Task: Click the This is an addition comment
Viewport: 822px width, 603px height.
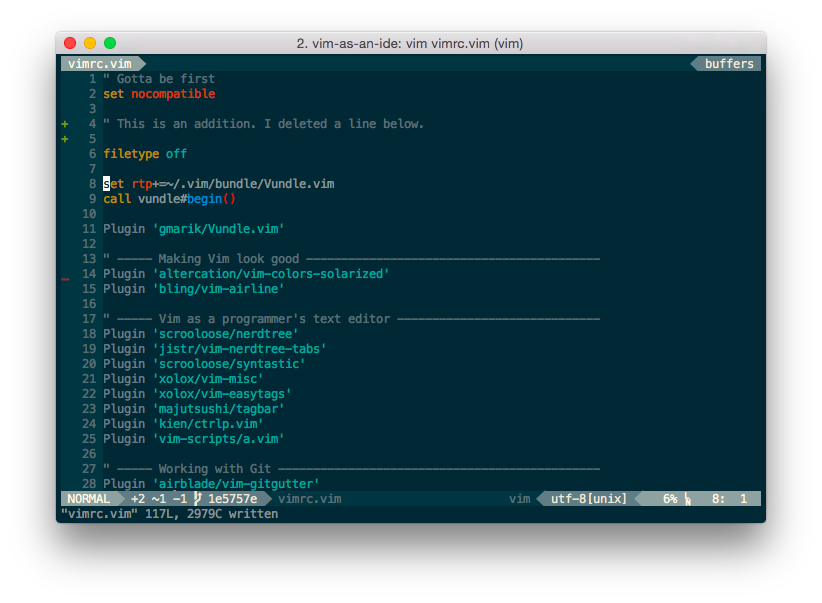Action: [x=263, y=124]
